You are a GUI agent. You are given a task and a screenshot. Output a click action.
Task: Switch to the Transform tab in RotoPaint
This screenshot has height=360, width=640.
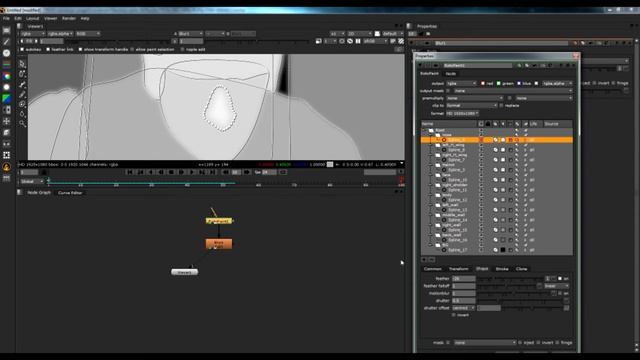458,269
